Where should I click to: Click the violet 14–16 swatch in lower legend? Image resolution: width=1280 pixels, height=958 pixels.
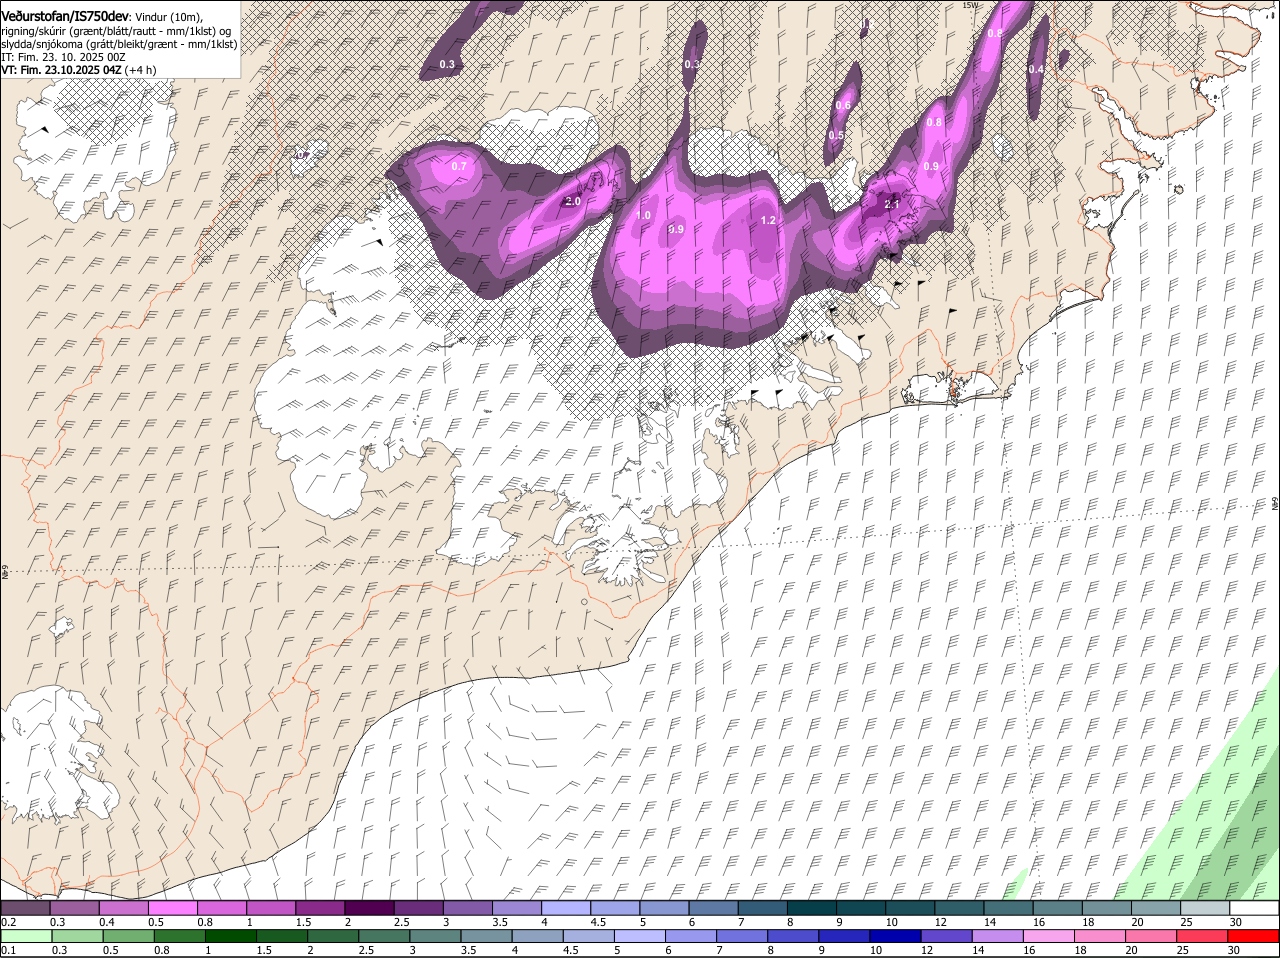(x=999, y=936)
